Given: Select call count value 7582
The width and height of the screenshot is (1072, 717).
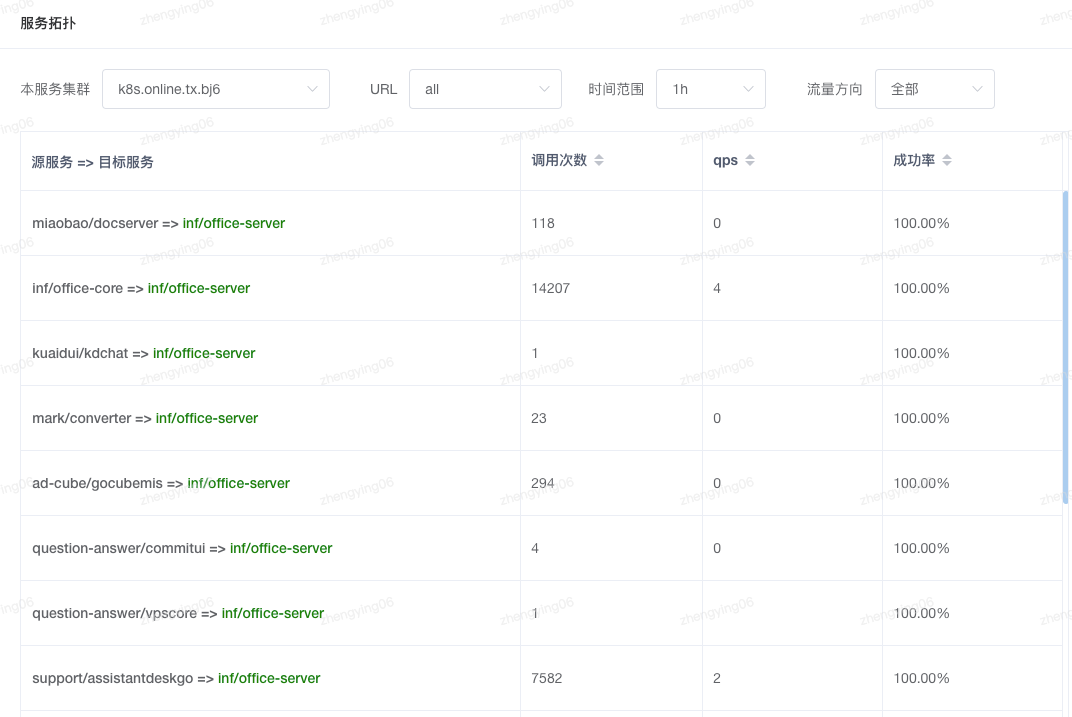Looking at the screenshot, I should pos(546,678).
